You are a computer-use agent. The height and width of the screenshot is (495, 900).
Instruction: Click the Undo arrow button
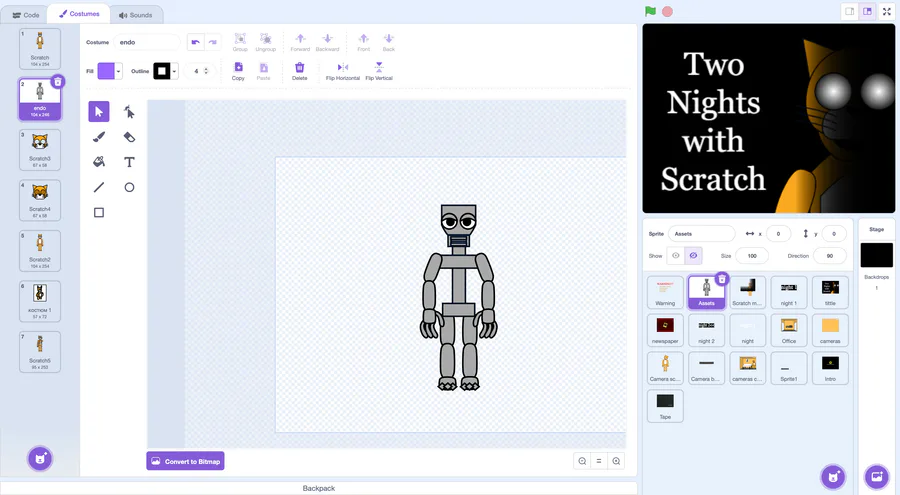pyautogui.click(x=196, y=42)
